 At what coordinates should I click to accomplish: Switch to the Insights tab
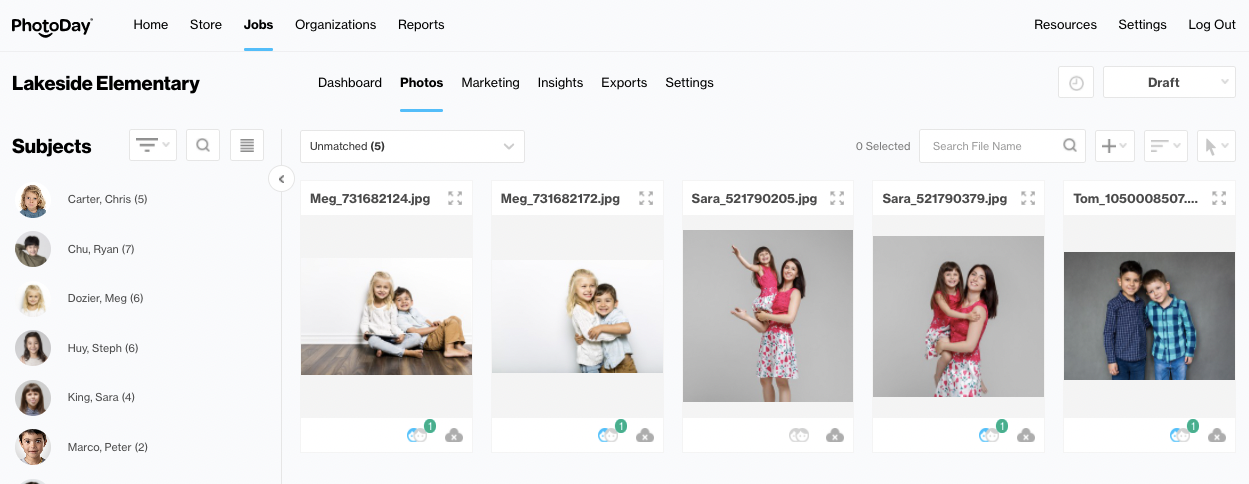point(560,83)
